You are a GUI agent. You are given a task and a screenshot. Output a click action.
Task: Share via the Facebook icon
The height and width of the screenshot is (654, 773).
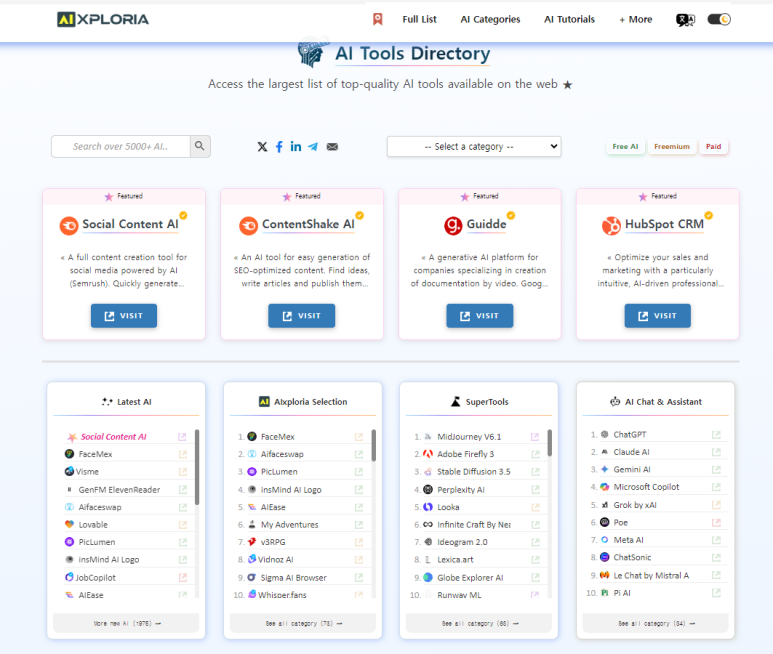click(279, 146)
